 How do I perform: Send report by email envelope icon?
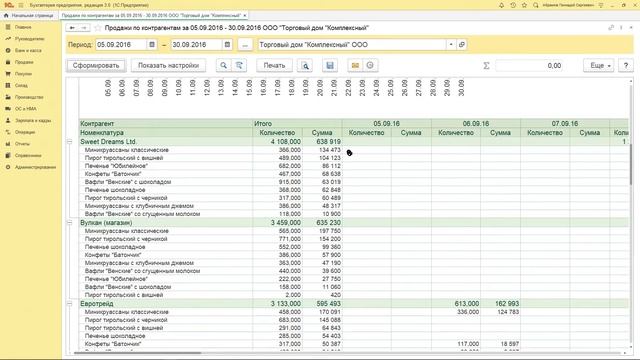click(x=355, y=65)
